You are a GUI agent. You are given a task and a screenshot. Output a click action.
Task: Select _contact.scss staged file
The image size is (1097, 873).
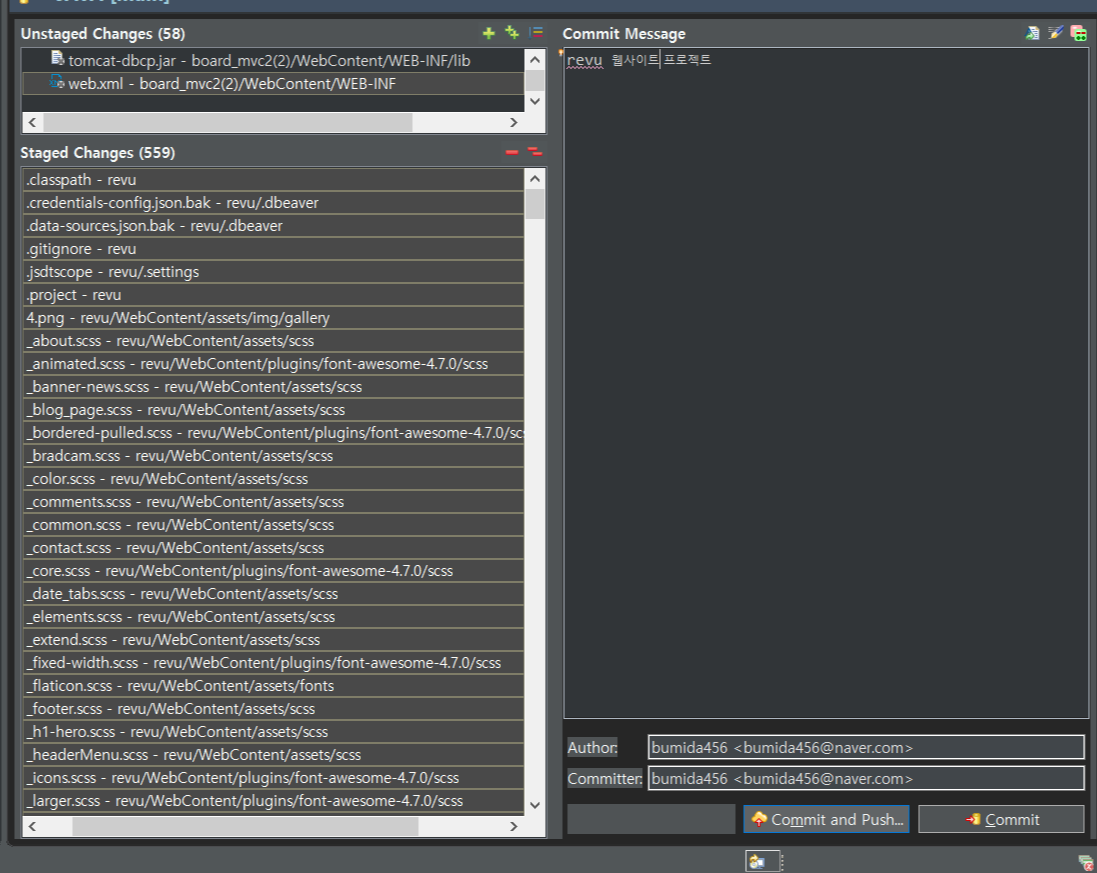tap(274, 548)
